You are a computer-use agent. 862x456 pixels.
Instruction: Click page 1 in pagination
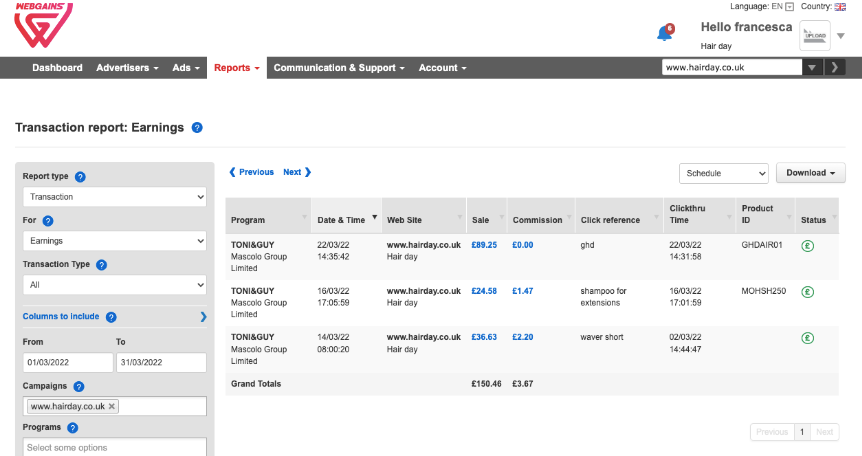[x=802, y=432]
